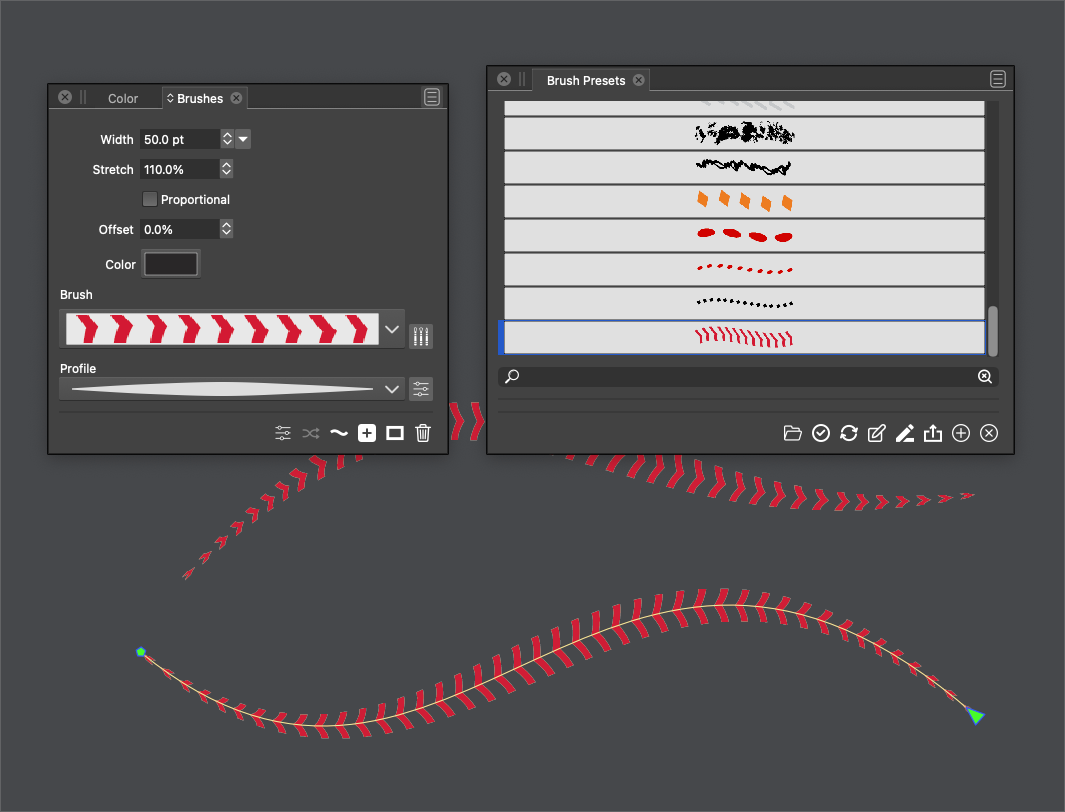Viewport: 1065px width, 812px height.
Task: Switch to the Color tab
Action: point(123,98)
